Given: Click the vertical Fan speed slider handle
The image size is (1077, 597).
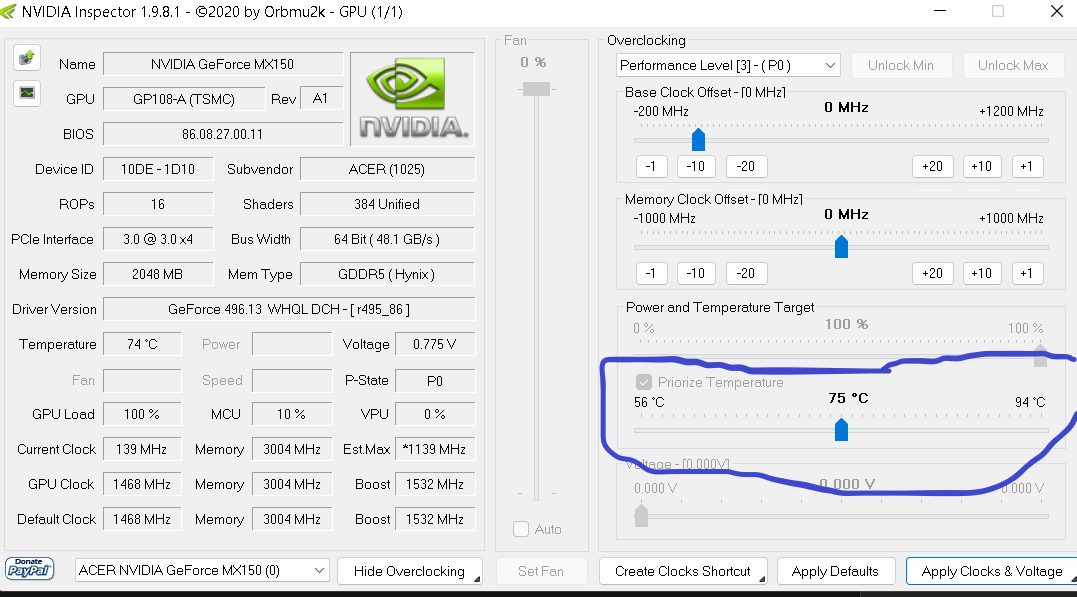Looking at the screenshot, I should coord(536,89).
